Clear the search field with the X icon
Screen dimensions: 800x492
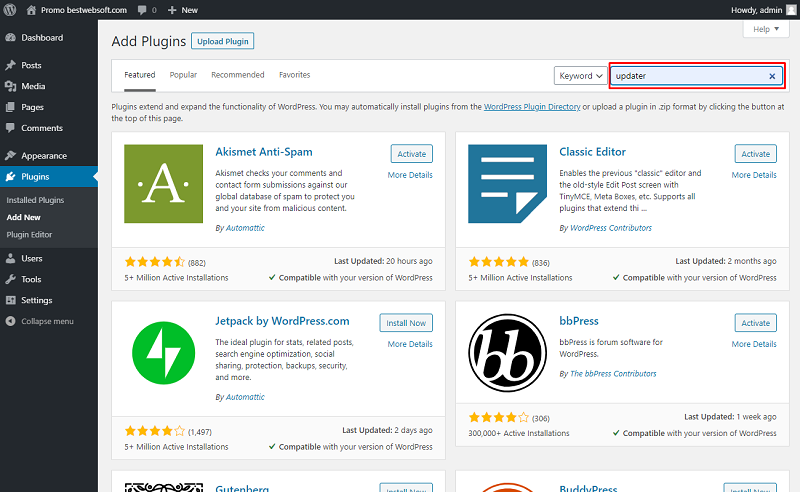(772, 76)
